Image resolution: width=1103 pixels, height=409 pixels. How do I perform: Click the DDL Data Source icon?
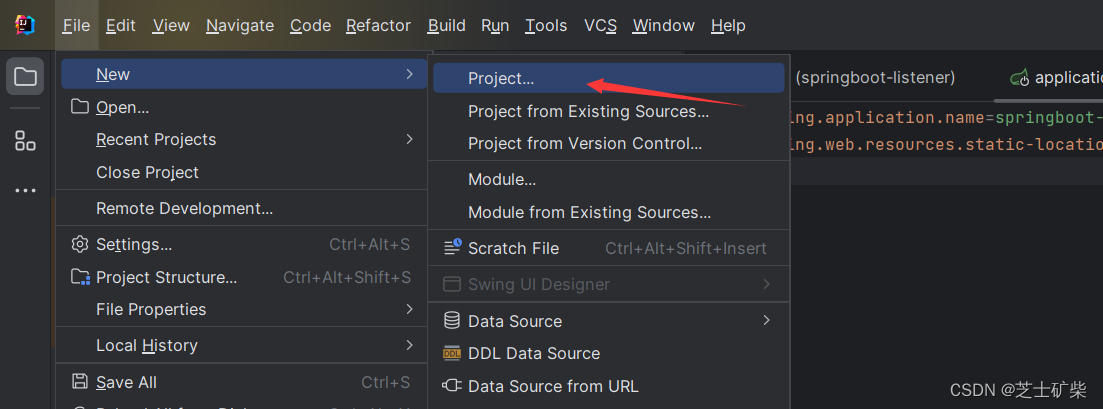(452, 353)
